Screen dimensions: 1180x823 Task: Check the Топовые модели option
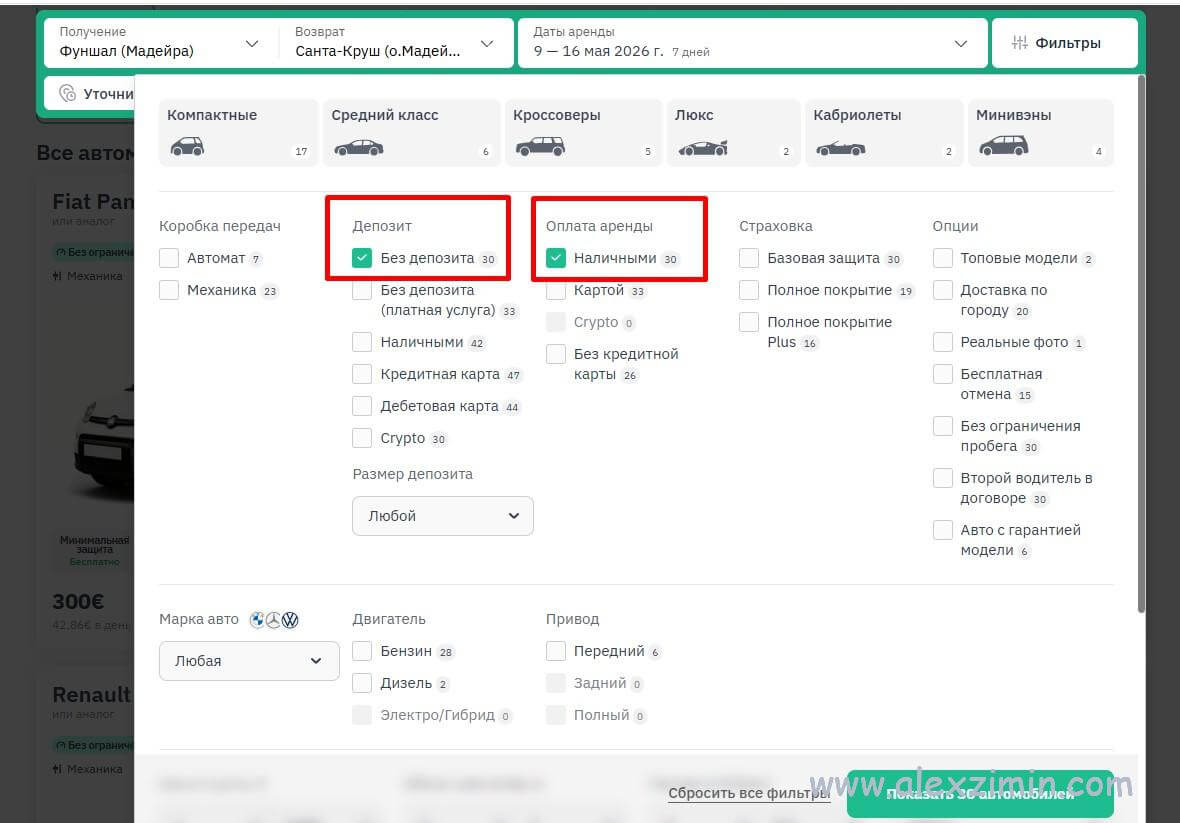943,258
